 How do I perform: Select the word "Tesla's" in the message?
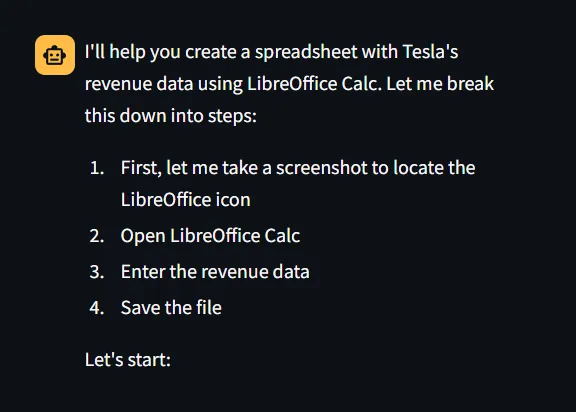(x=430, y=51)
